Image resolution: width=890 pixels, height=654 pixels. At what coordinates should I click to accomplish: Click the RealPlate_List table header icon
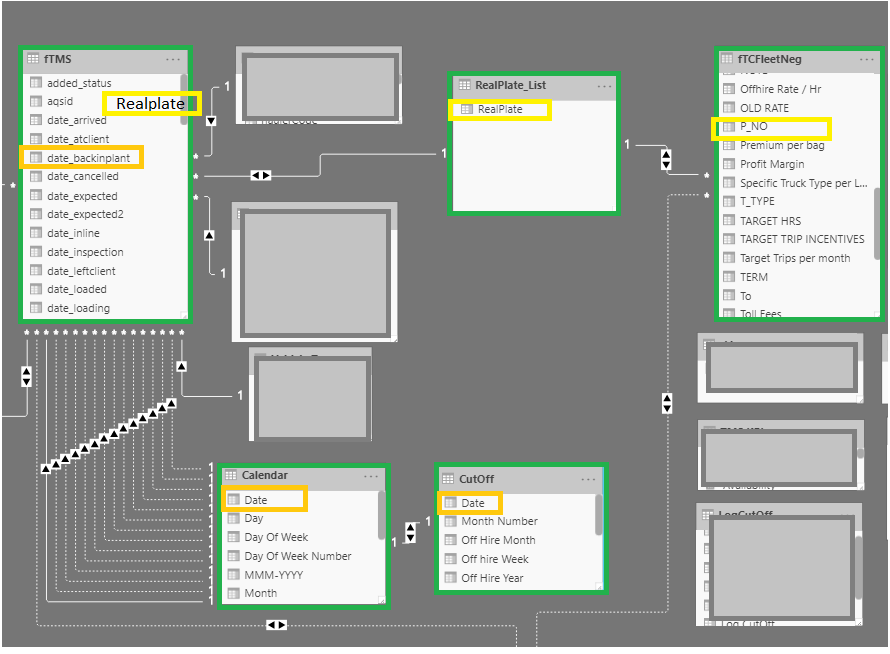(465, 85)
